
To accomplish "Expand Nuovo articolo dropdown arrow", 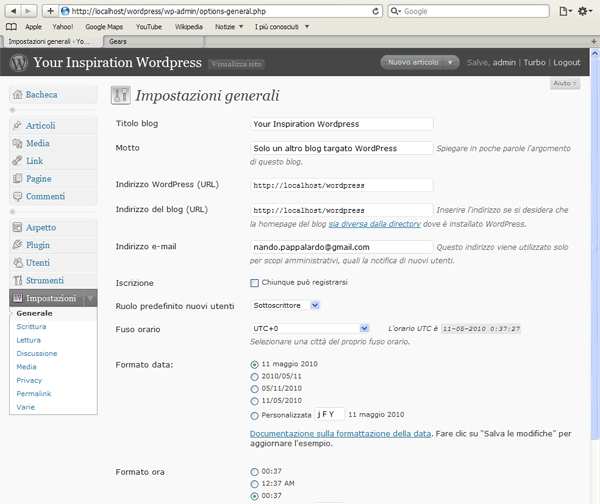I will (x=450, y=62).
